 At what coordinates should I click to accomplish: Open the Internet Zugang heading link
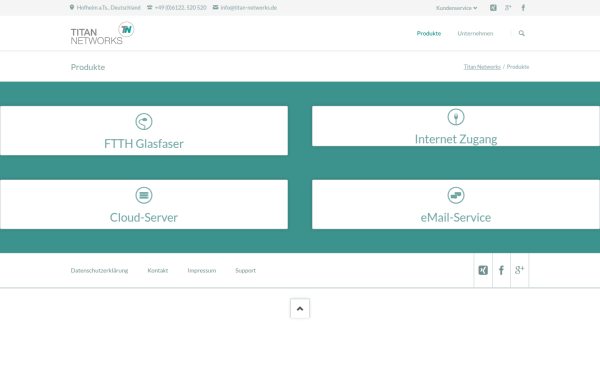[456, 139]
